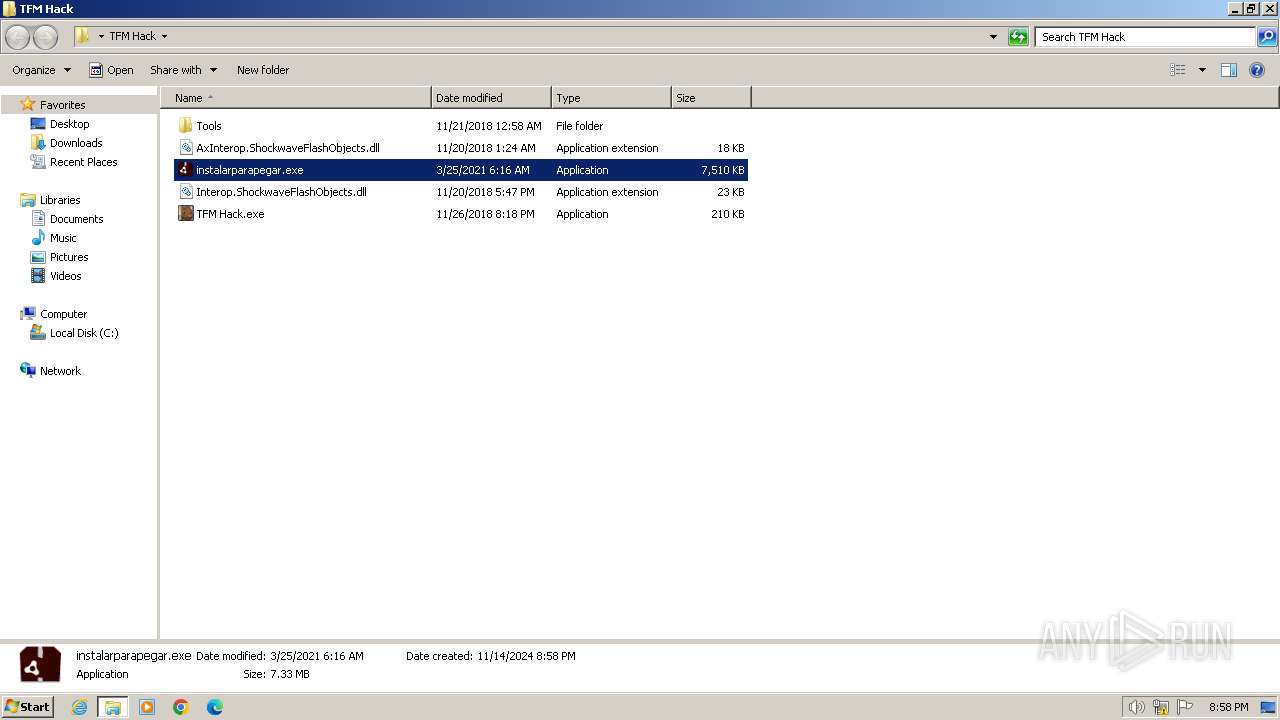1280x720 pixels.
Task: Click the folder icon in address bar
Action: tap(83, 37)
